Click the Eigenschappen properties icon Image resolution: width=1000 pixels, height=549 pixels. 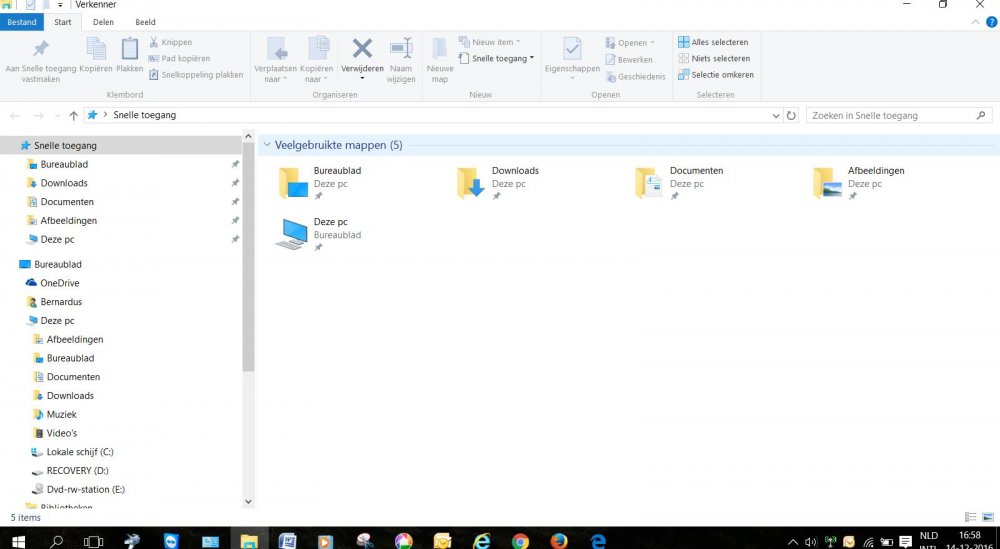click(572, 49)
